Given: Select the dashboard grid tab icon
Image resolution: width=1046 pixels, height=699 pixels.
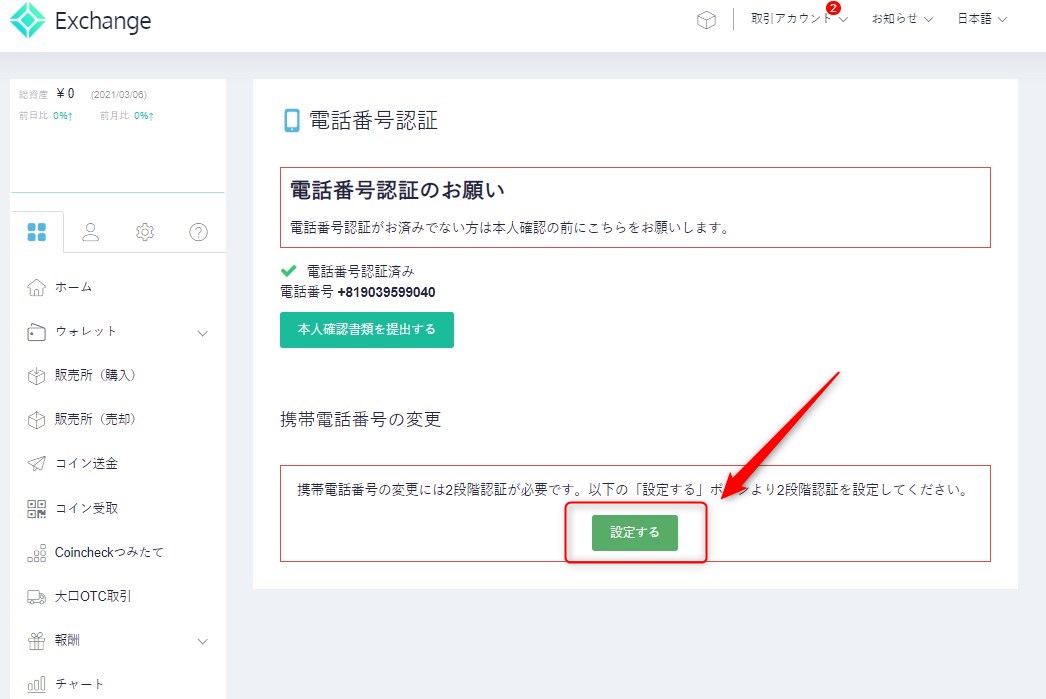Looking at the screenshot, I should click(x=37, y=232).
